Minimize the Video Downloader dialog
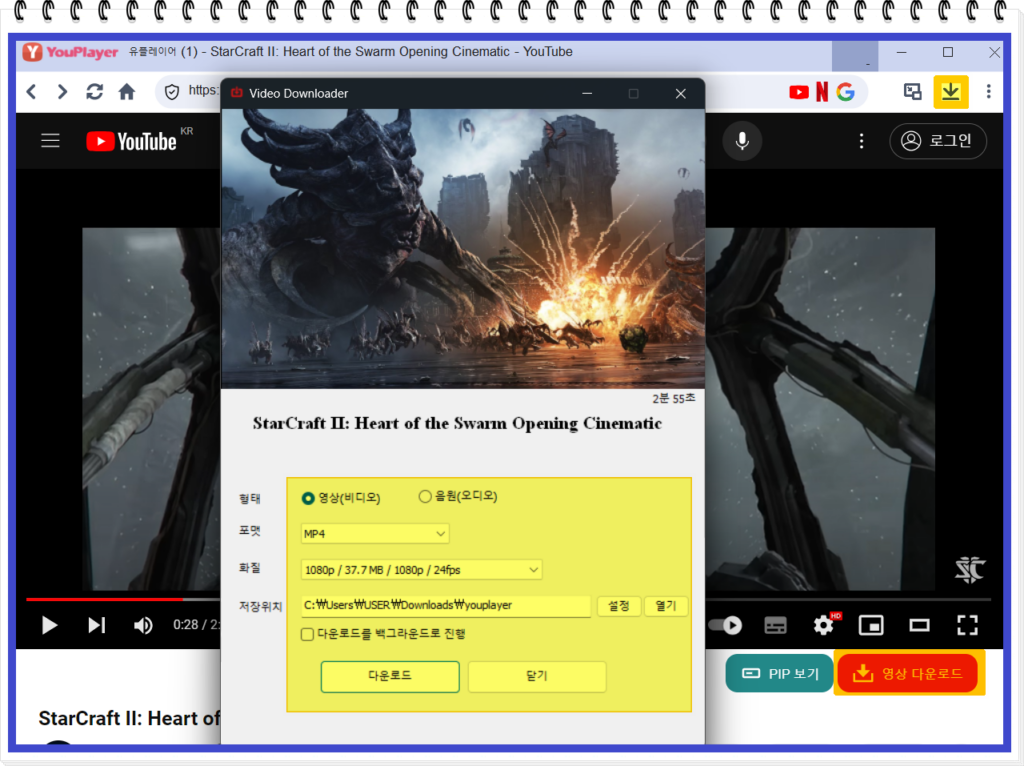Viewport: 1024px width, 766px height. (x=587, y=93)
